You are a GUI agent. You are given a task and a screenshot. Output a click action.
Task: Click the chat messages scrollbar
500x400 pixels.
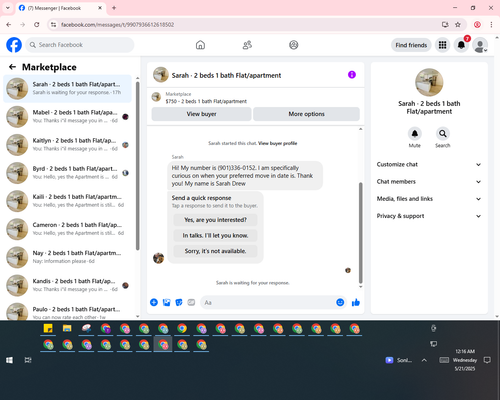[360, 233]
